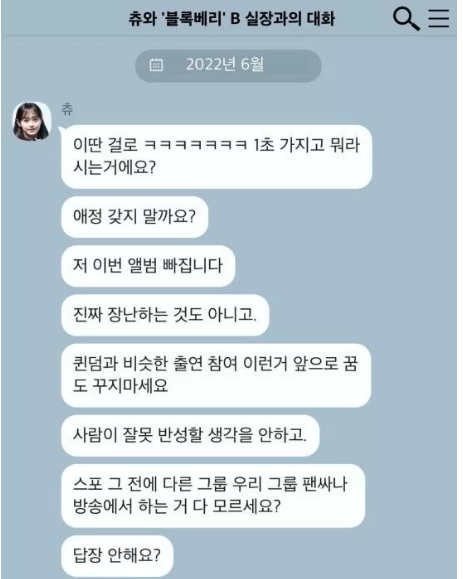Tap the 2022년 6월 date label

225,65
